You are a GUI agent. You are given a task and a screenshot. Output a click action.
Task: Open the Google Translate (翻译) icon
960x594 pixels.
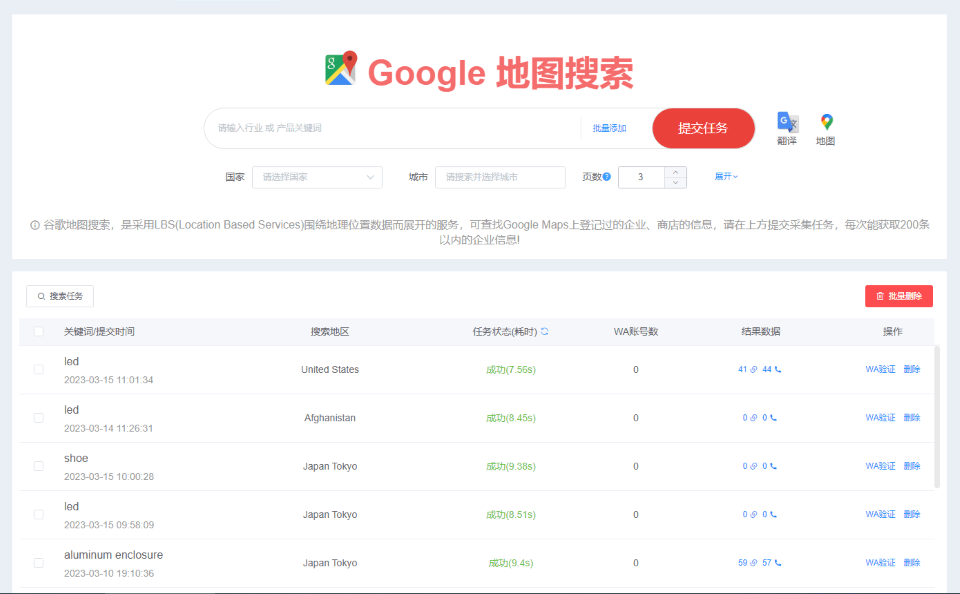click(787, 122)
